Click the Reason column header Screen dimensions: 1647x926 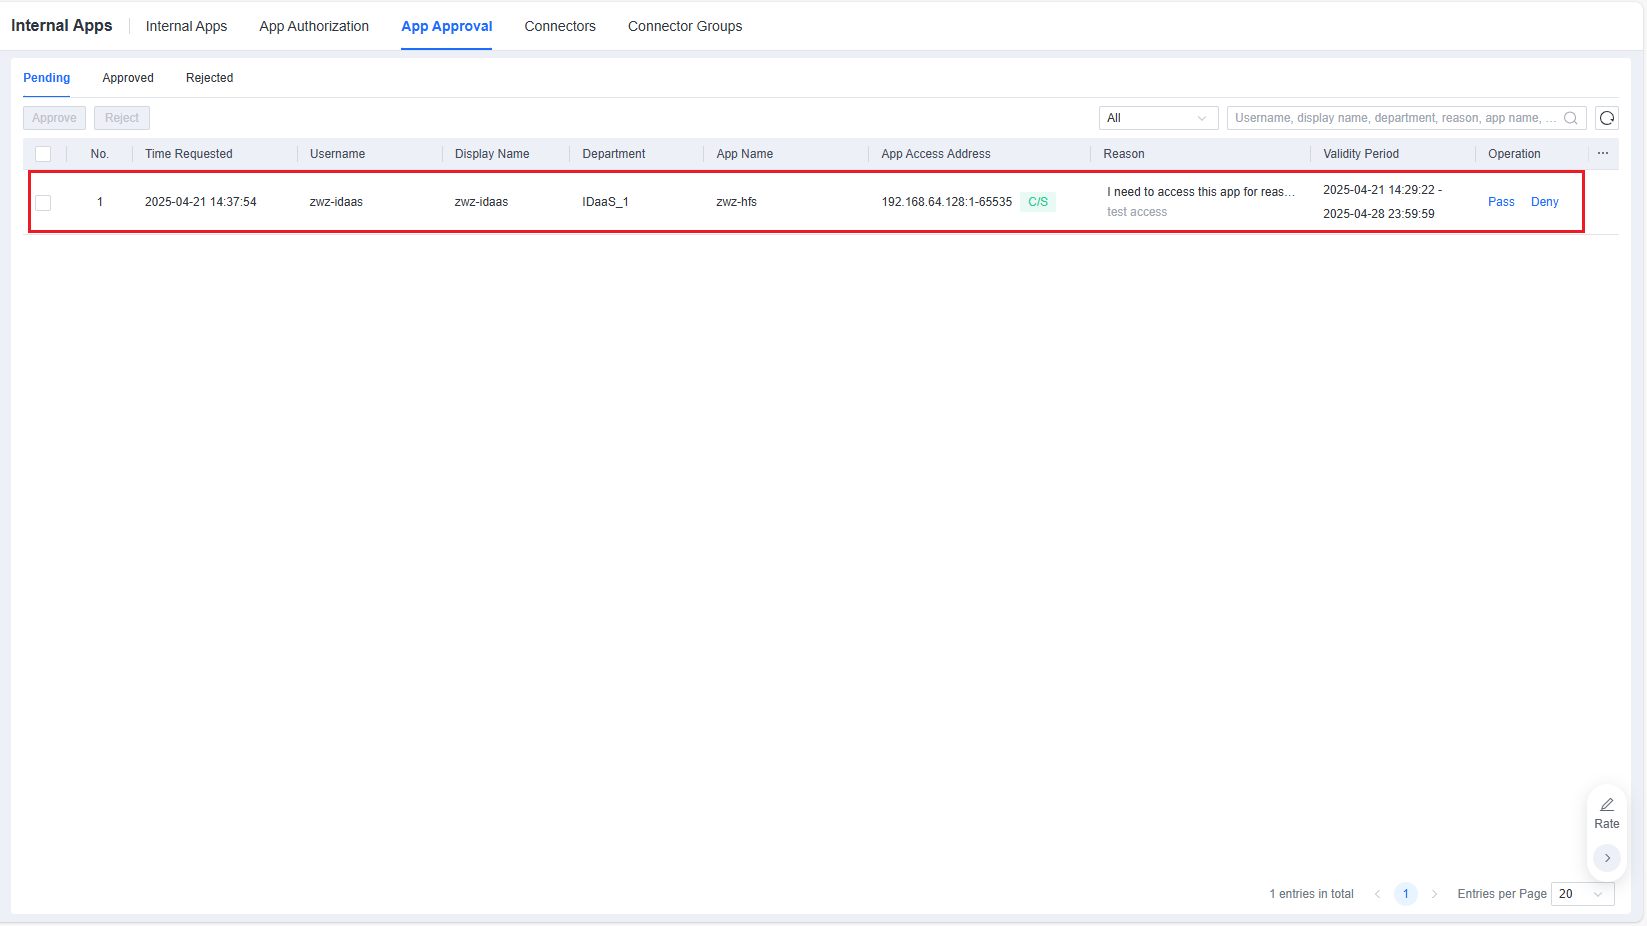tap(1124, 154)
